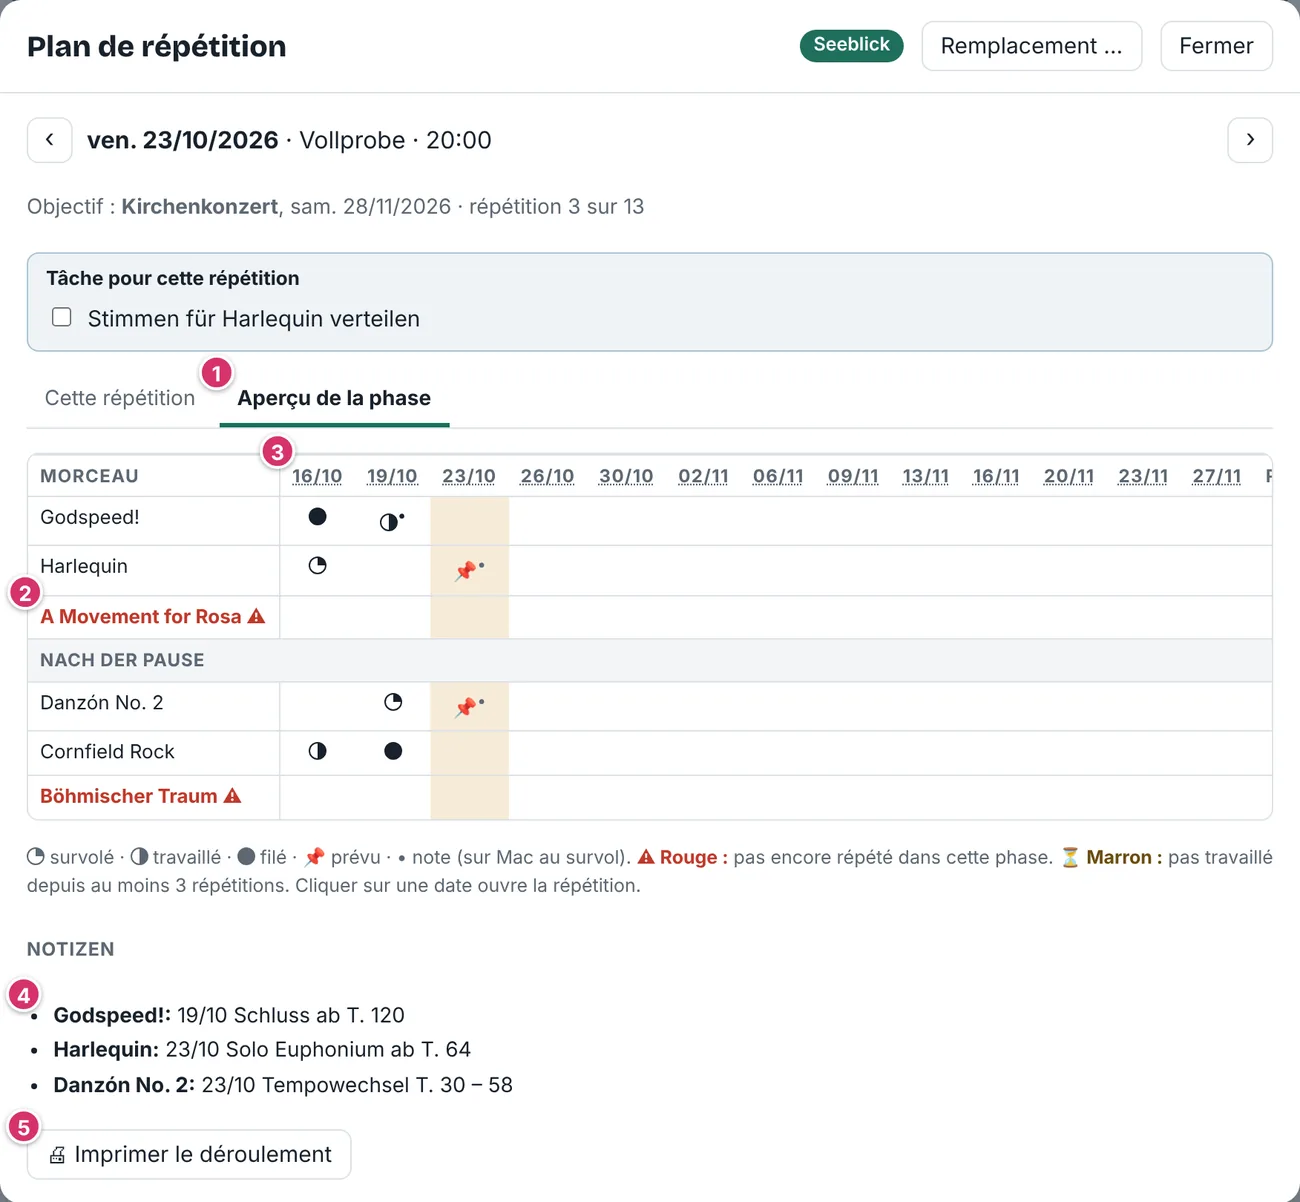Click the quarter-circle status for Harlequin on 16/10
Viewport: 1300px width, 1202px height.
pyautogui.click(x=317, y=566)
